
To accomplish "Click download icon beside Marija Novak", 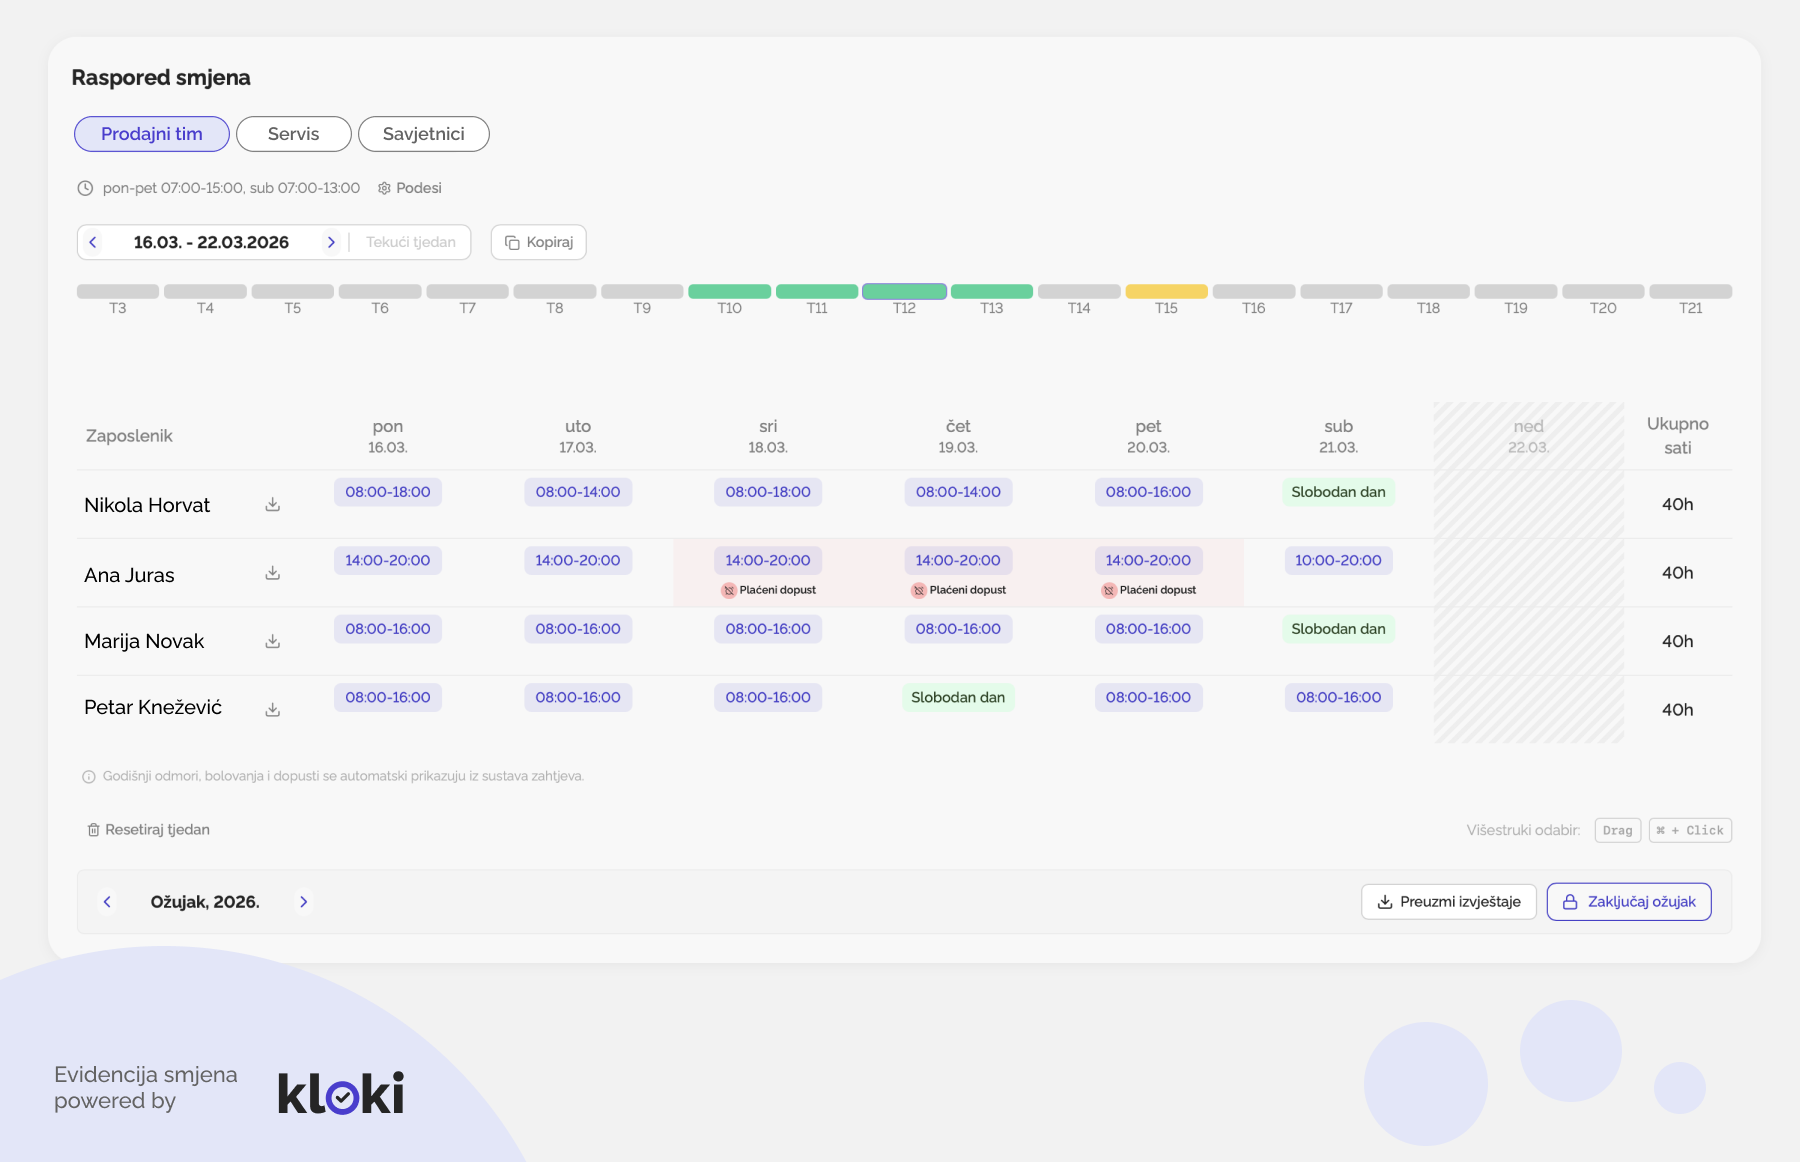I will point(272,641).
